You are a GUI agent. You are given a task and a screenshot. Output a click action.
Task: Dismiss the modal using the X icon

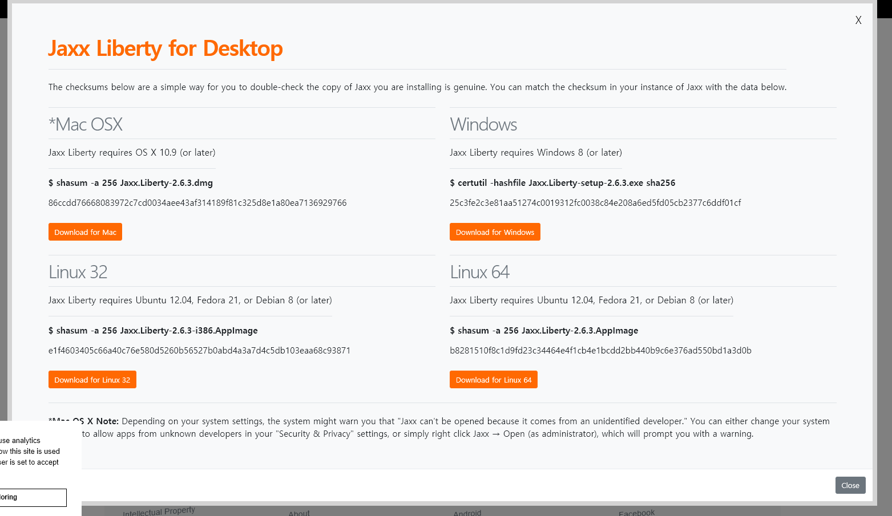(858, 20)
